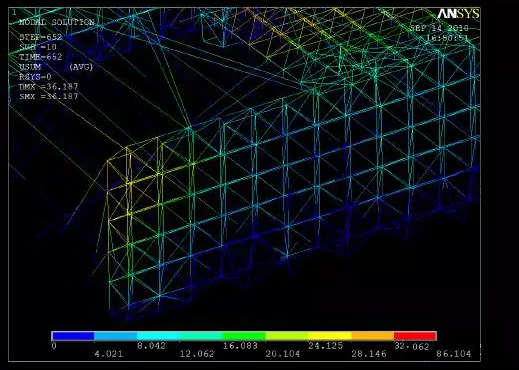519x370 pixels.
Task: Click the ANSYS logo in the corner
Action: click(458, 14)
